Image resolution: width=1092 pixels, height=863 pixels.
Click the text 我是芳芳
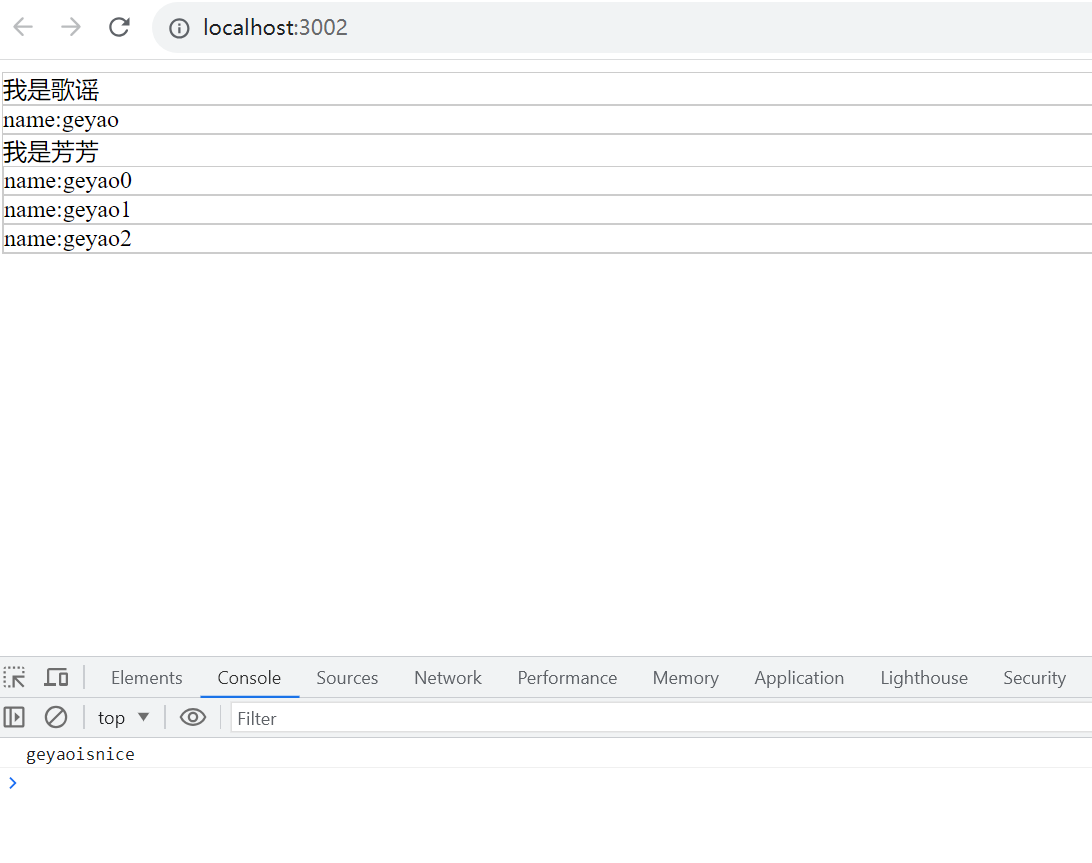pos(51,151)
